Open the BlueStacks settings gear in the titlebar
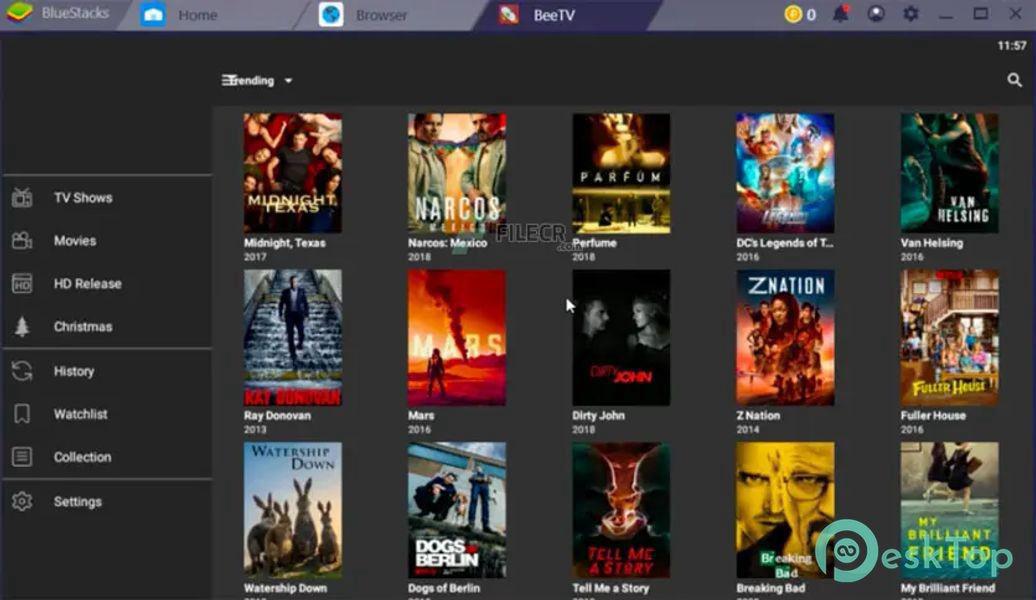 point(909,14)
